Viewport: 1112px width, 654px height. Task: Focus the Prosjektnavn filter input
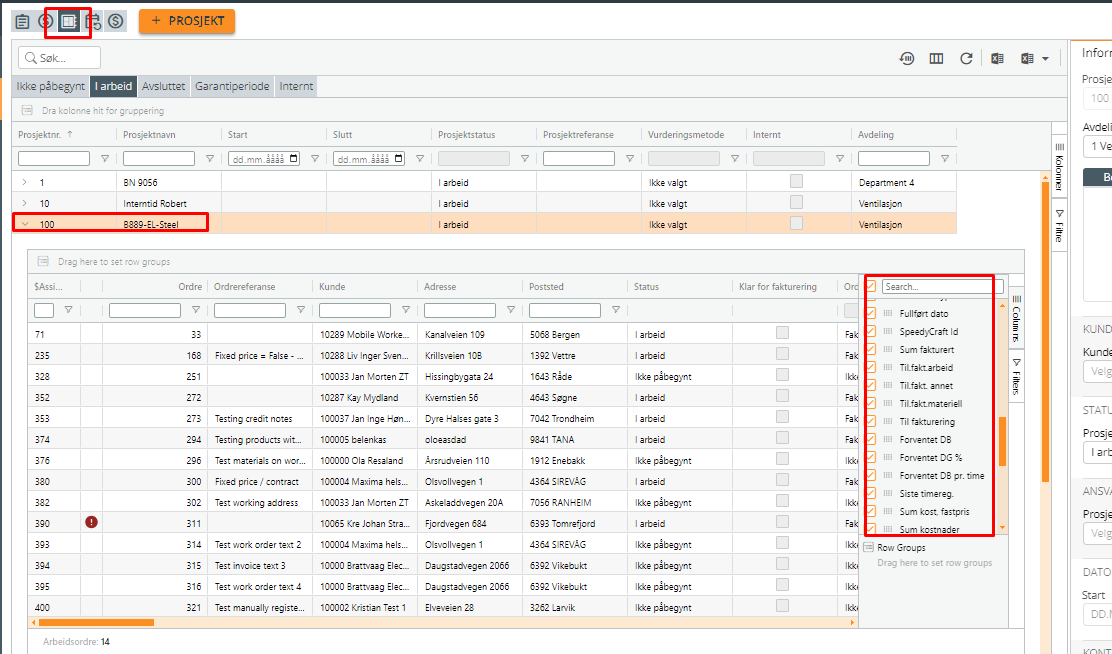click(159, 159)
